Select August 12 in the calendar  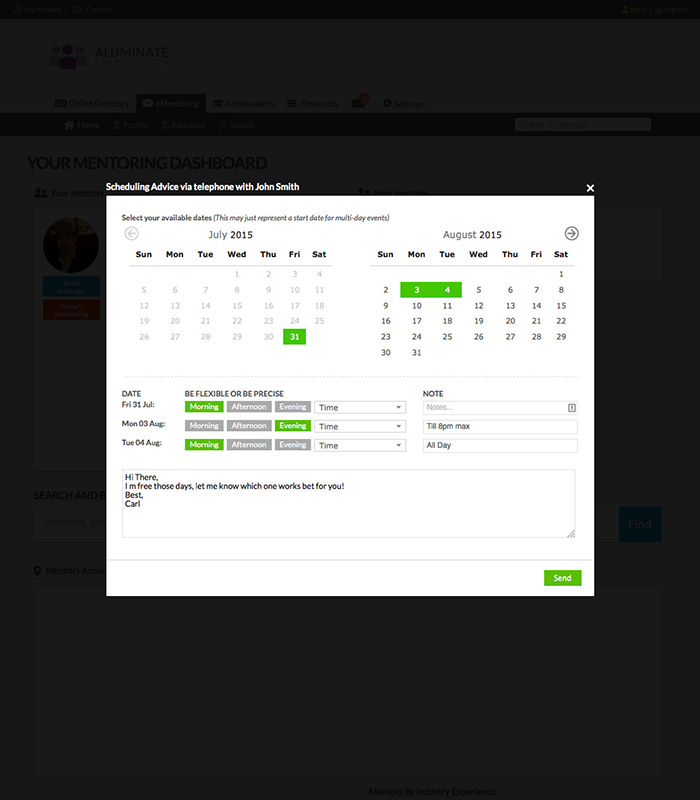pyautogui.click(x=479, y=306)
